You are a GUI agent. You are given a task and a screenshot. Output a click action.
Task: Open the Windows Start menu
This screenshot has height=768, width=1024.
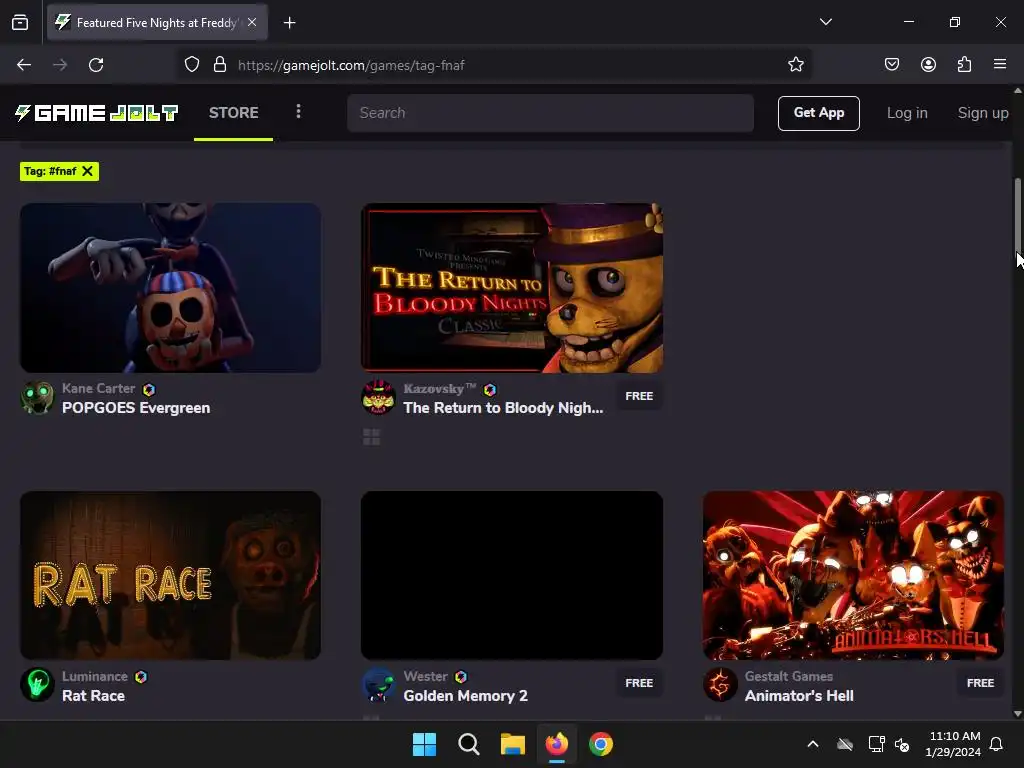coord(424,744)
